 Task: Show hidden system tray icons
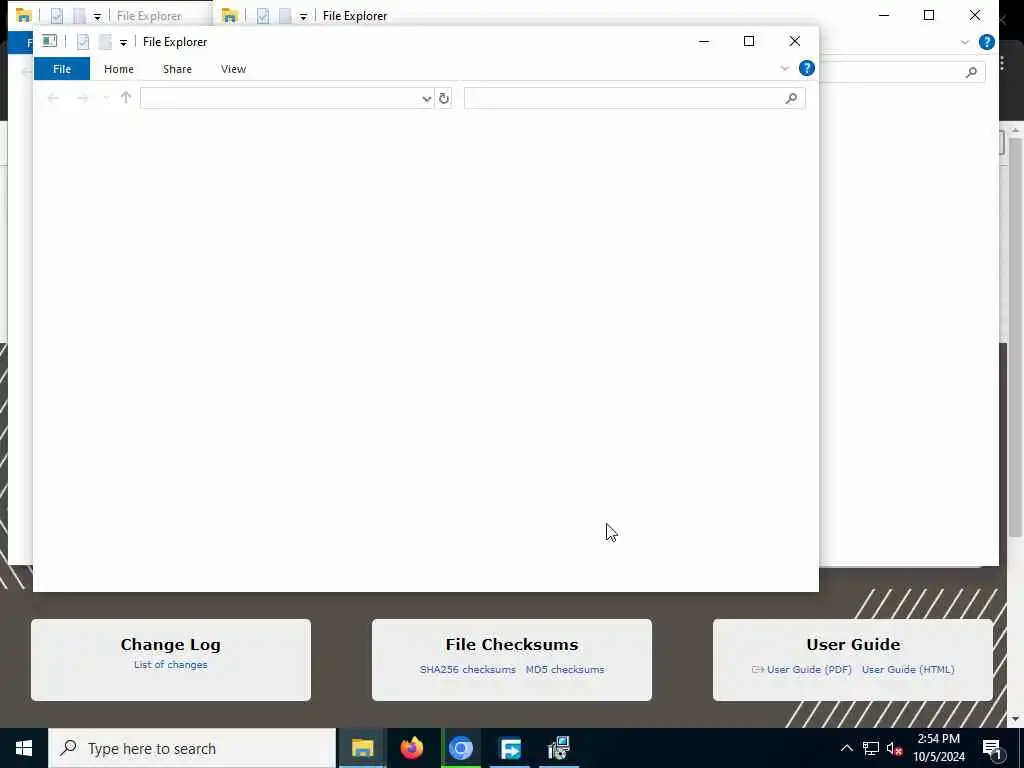846,748
